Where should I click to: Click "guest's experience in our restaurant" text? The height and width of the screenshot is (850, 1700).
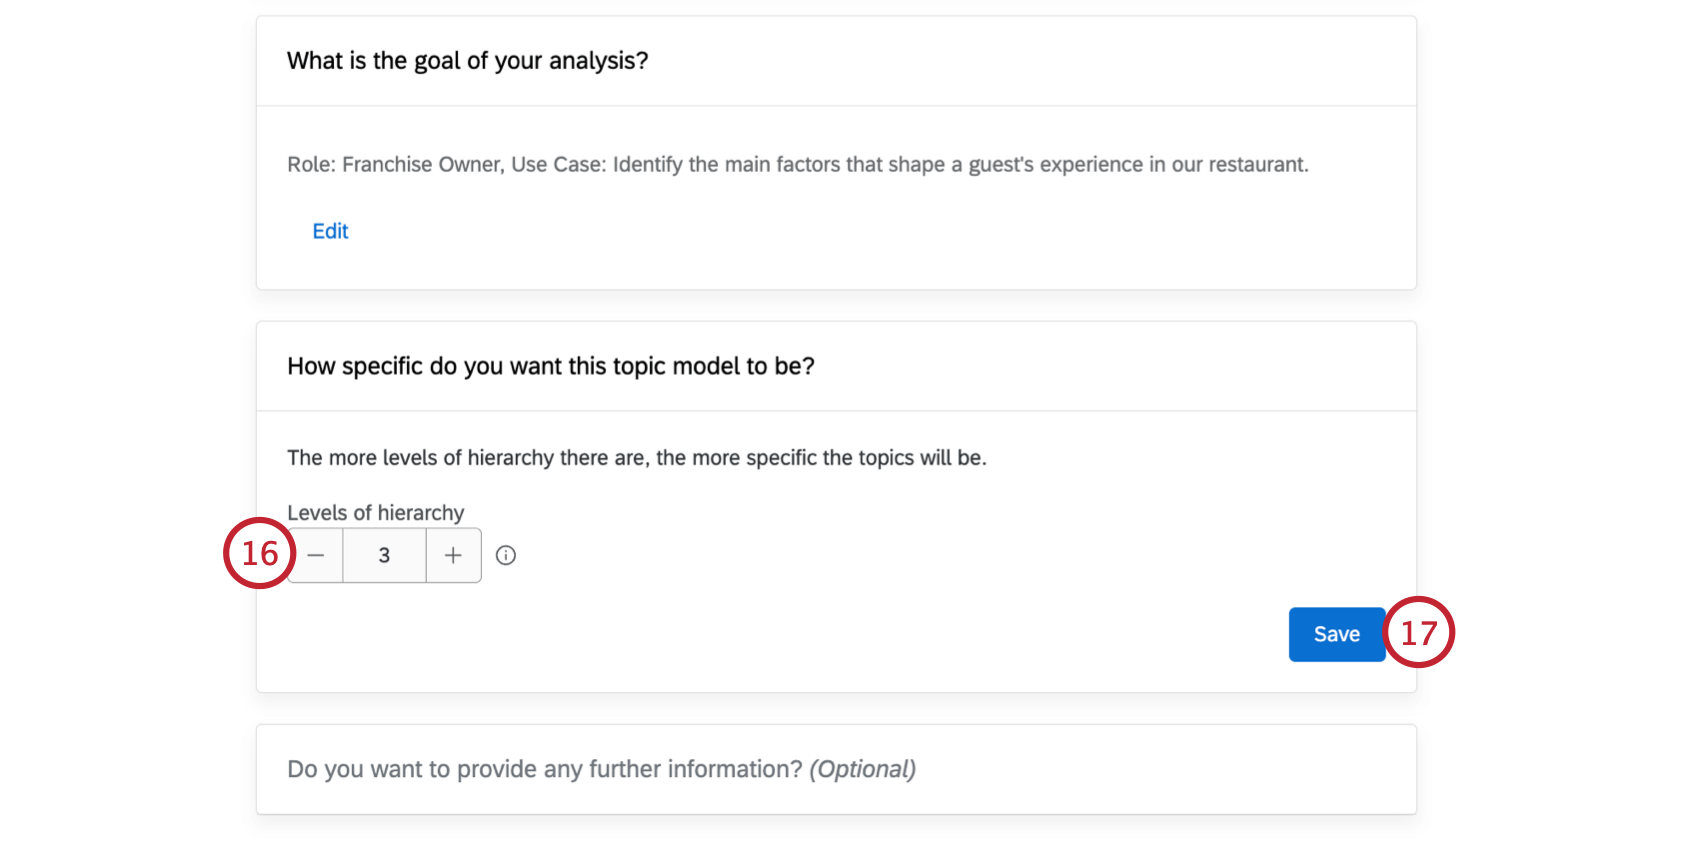coord(1138,165)
